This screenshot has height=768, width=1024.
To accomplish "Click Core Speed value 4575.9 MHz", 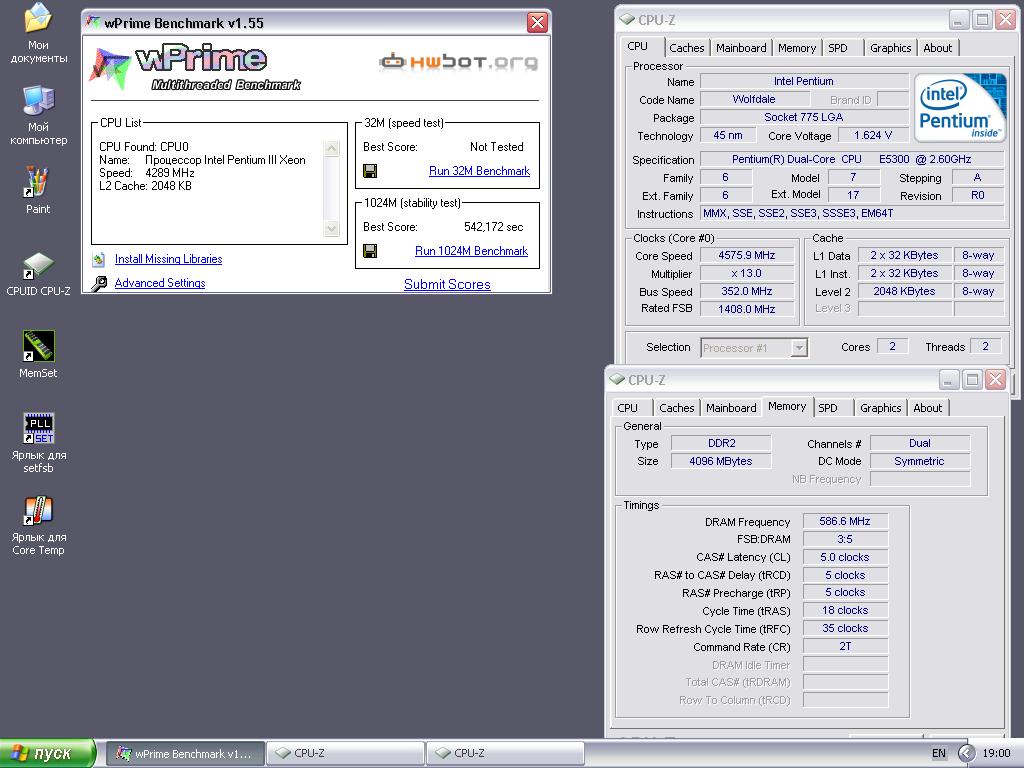I will tap(747, 255).
